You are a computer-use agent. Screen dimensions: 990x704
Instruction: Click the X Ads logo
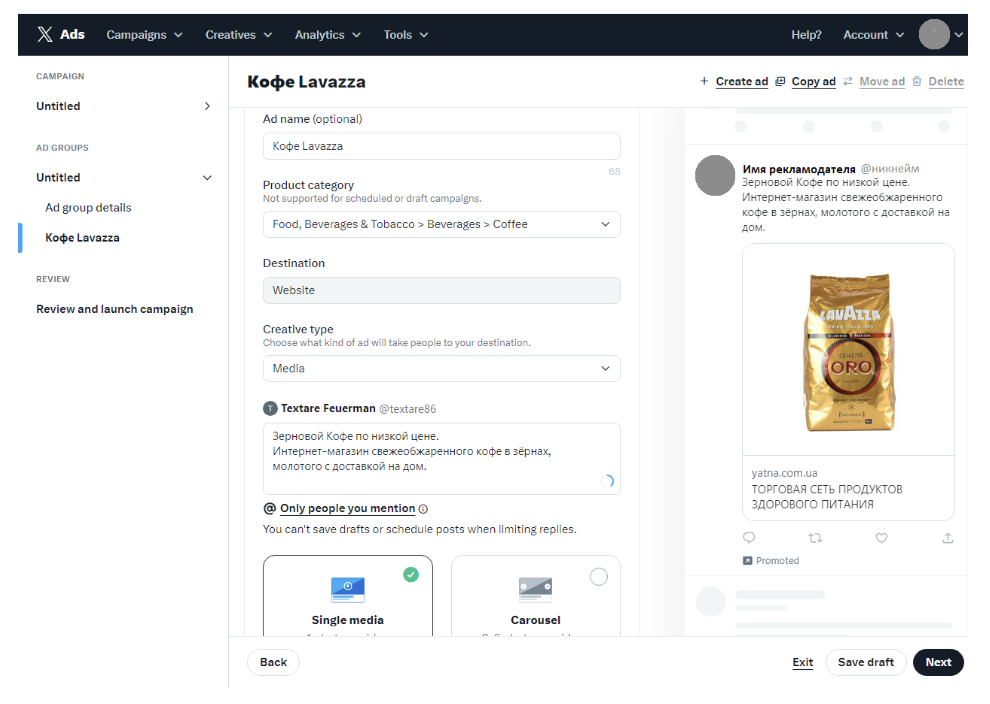(x=61, y=34)
